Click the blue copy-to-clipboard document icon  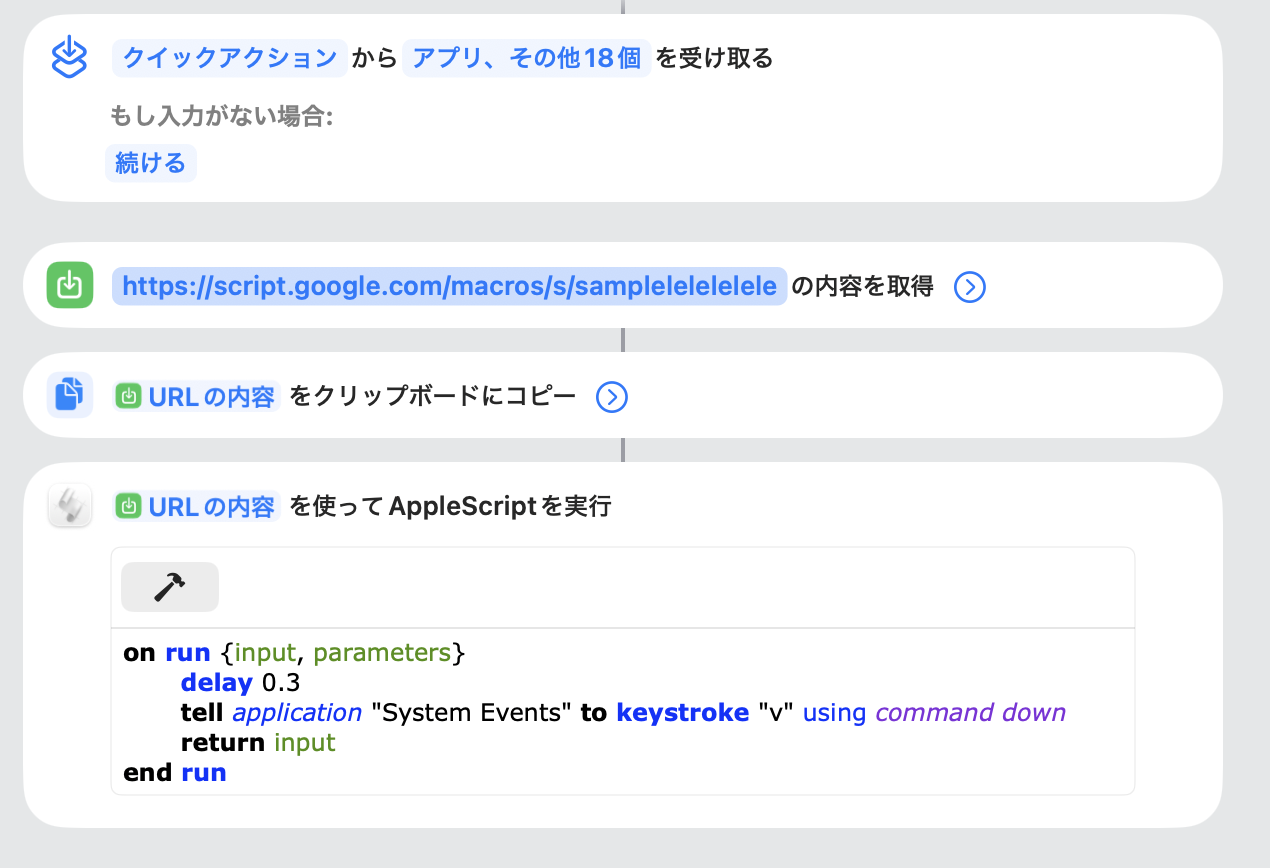70,395
